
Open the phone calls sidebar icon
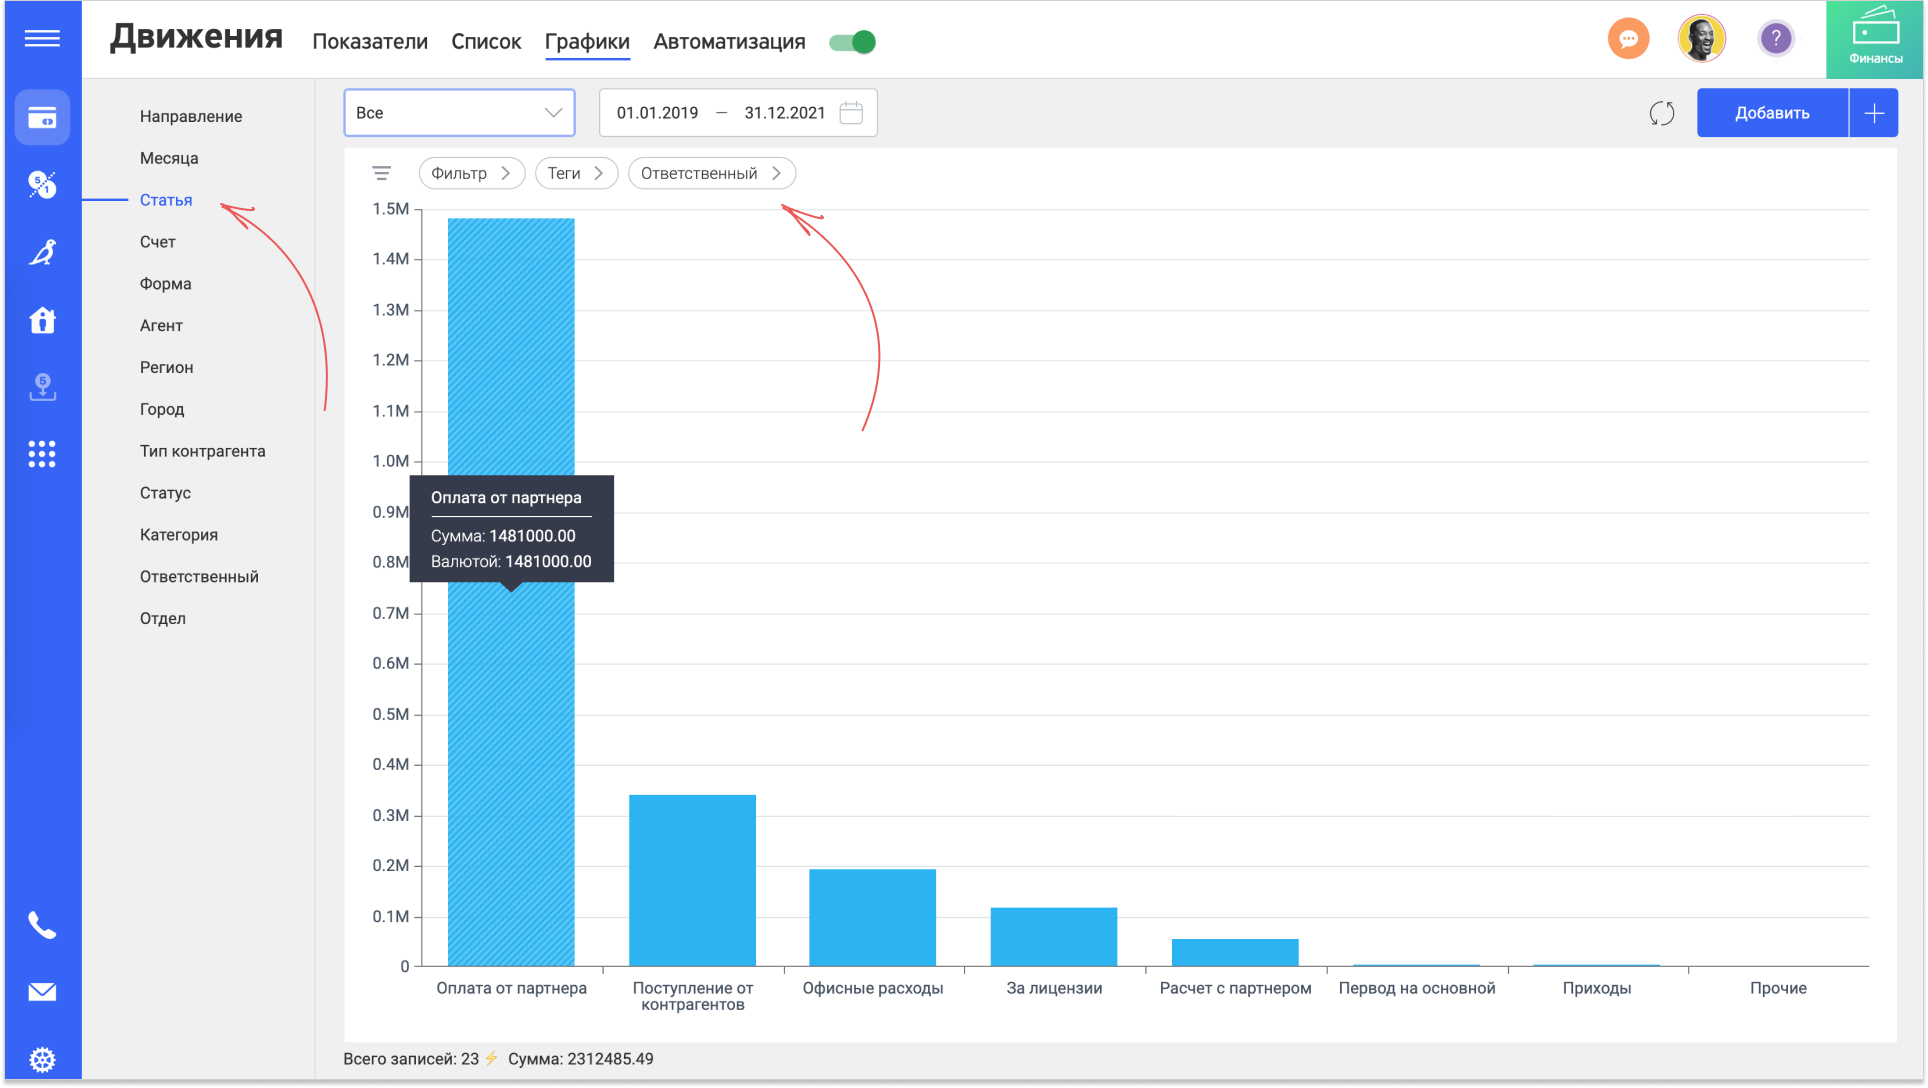pyautogui.click(x=41, y=925)
